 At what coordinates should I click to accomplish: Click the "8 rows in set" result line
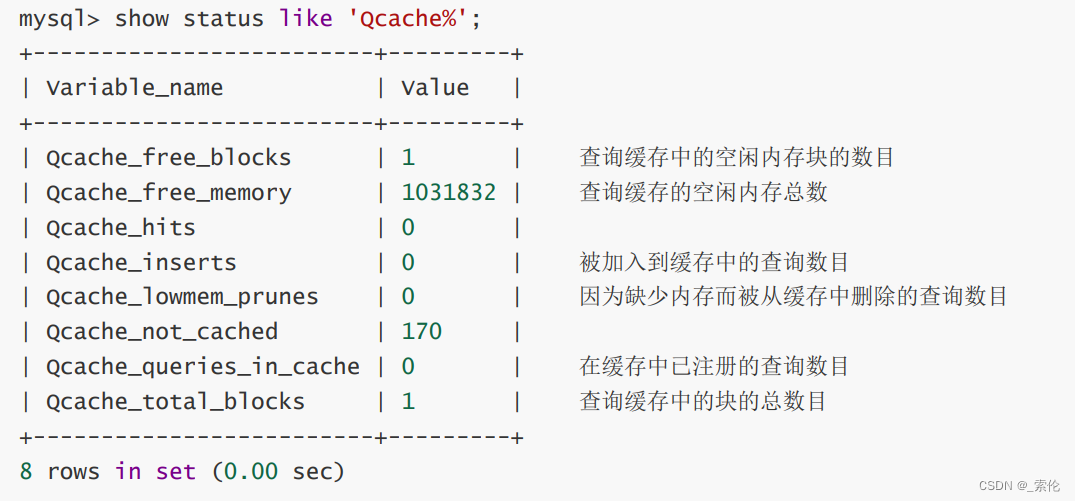pyautogui.click(x=181, y=471)
